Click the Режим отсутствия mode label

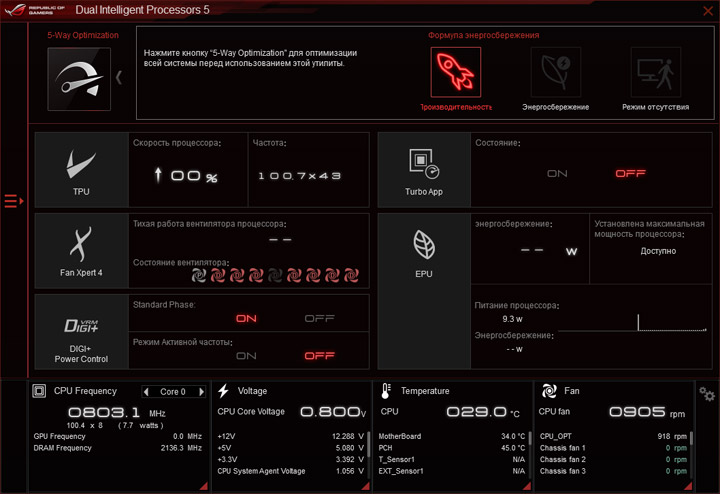(655, 107)
